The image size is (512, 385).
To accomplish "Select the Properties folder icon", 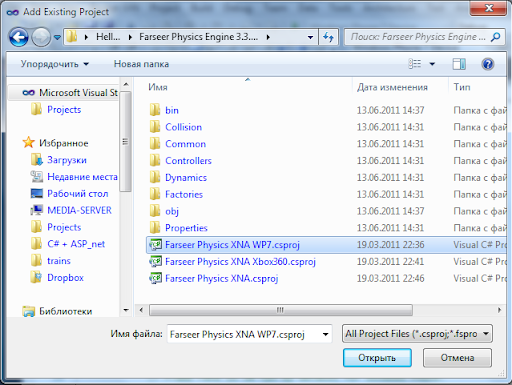I will (x=155, y=227).
